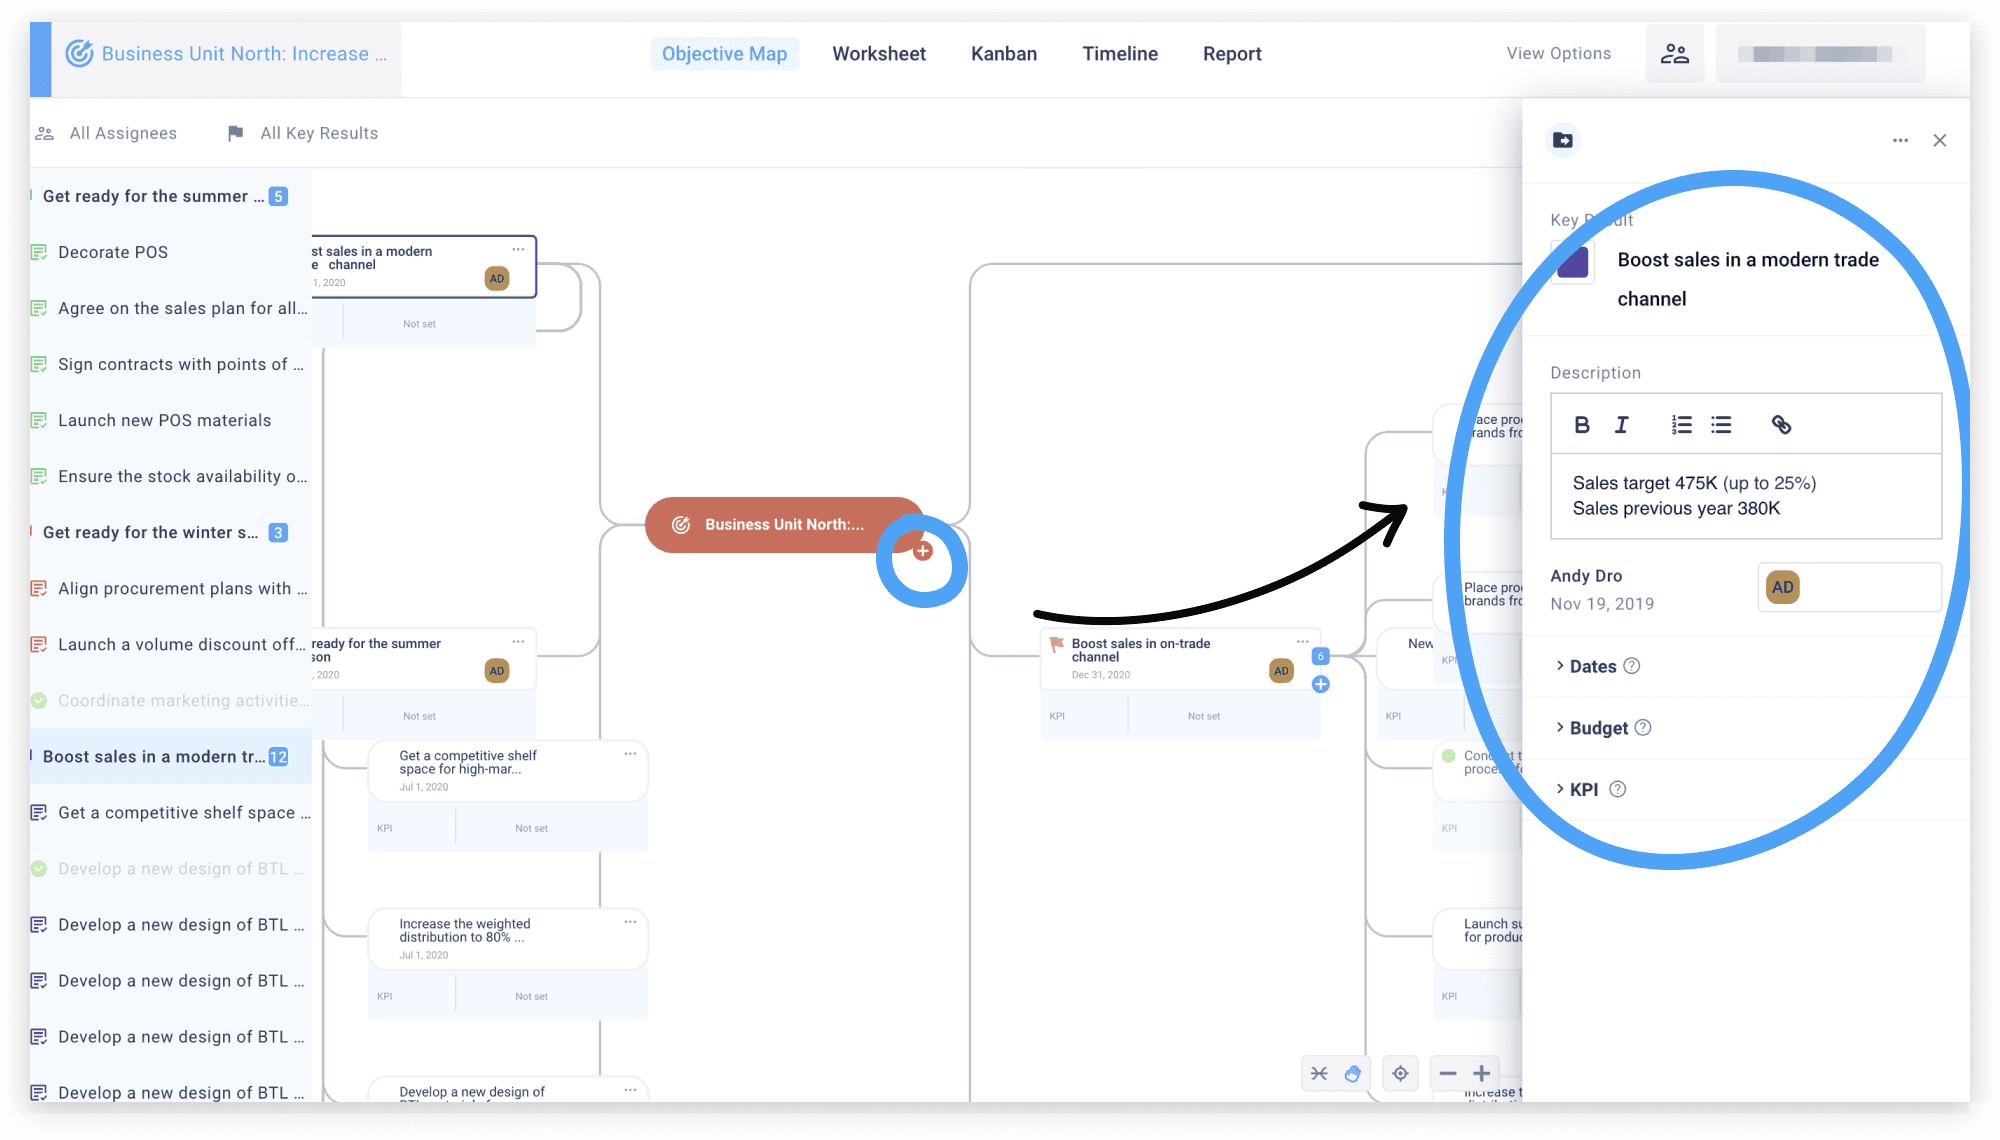This screenshot has height=1140, width=2000.
Task: Toggle bold formatting in description
Action: (1582, 425)
